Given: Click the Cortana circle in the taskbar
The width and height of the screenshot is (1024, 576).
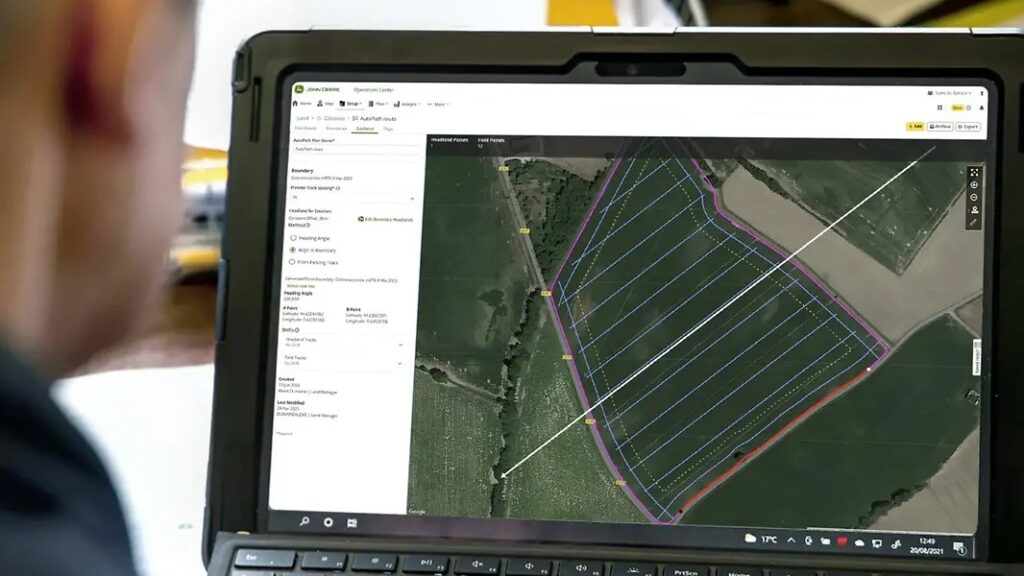Looking at the screenshot, I should 328,522.
